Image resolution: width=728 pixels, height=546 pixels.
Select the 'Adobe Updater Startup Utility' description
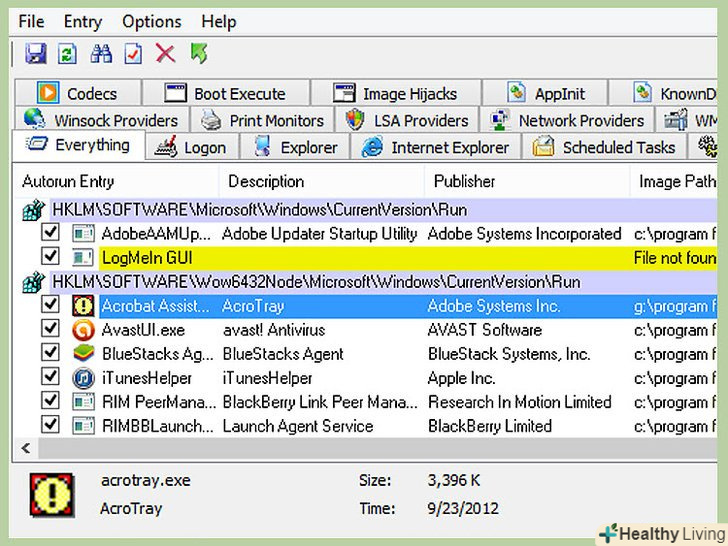pyautogui.click(x=319, y=234)
